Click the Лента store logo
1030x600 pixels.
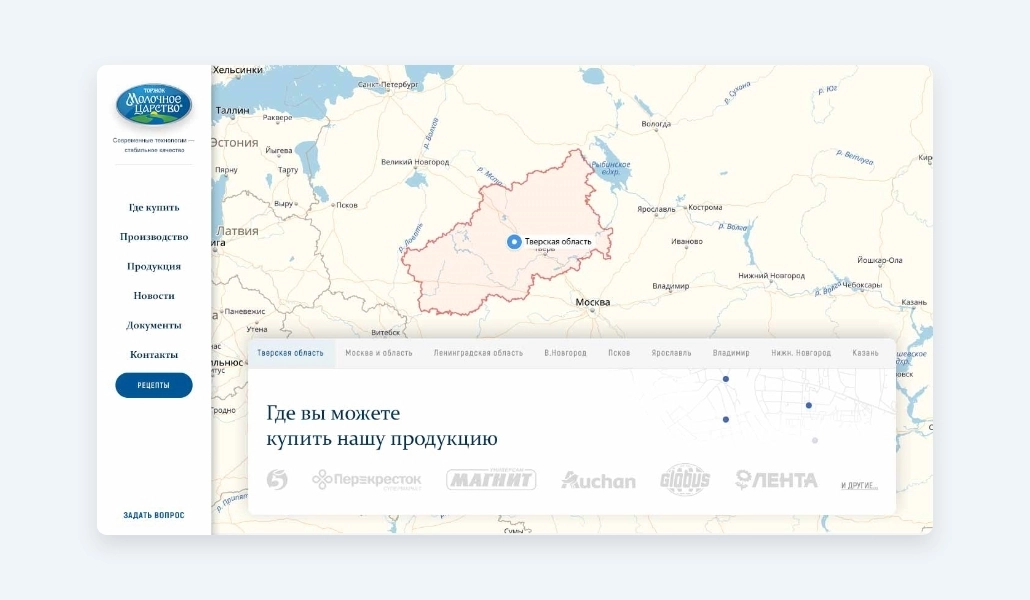tap(776, 480)
